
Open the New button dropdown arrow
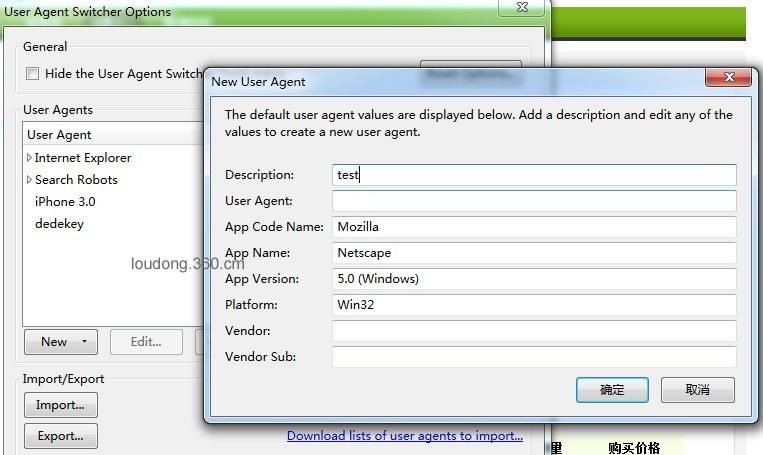[x=84, y=342]
